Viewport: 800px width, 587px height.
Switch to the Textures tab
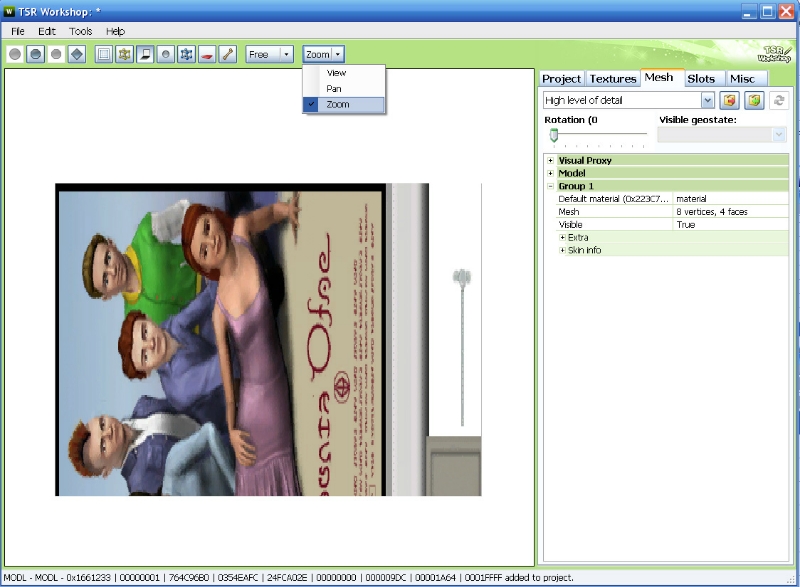coord(612,79)
